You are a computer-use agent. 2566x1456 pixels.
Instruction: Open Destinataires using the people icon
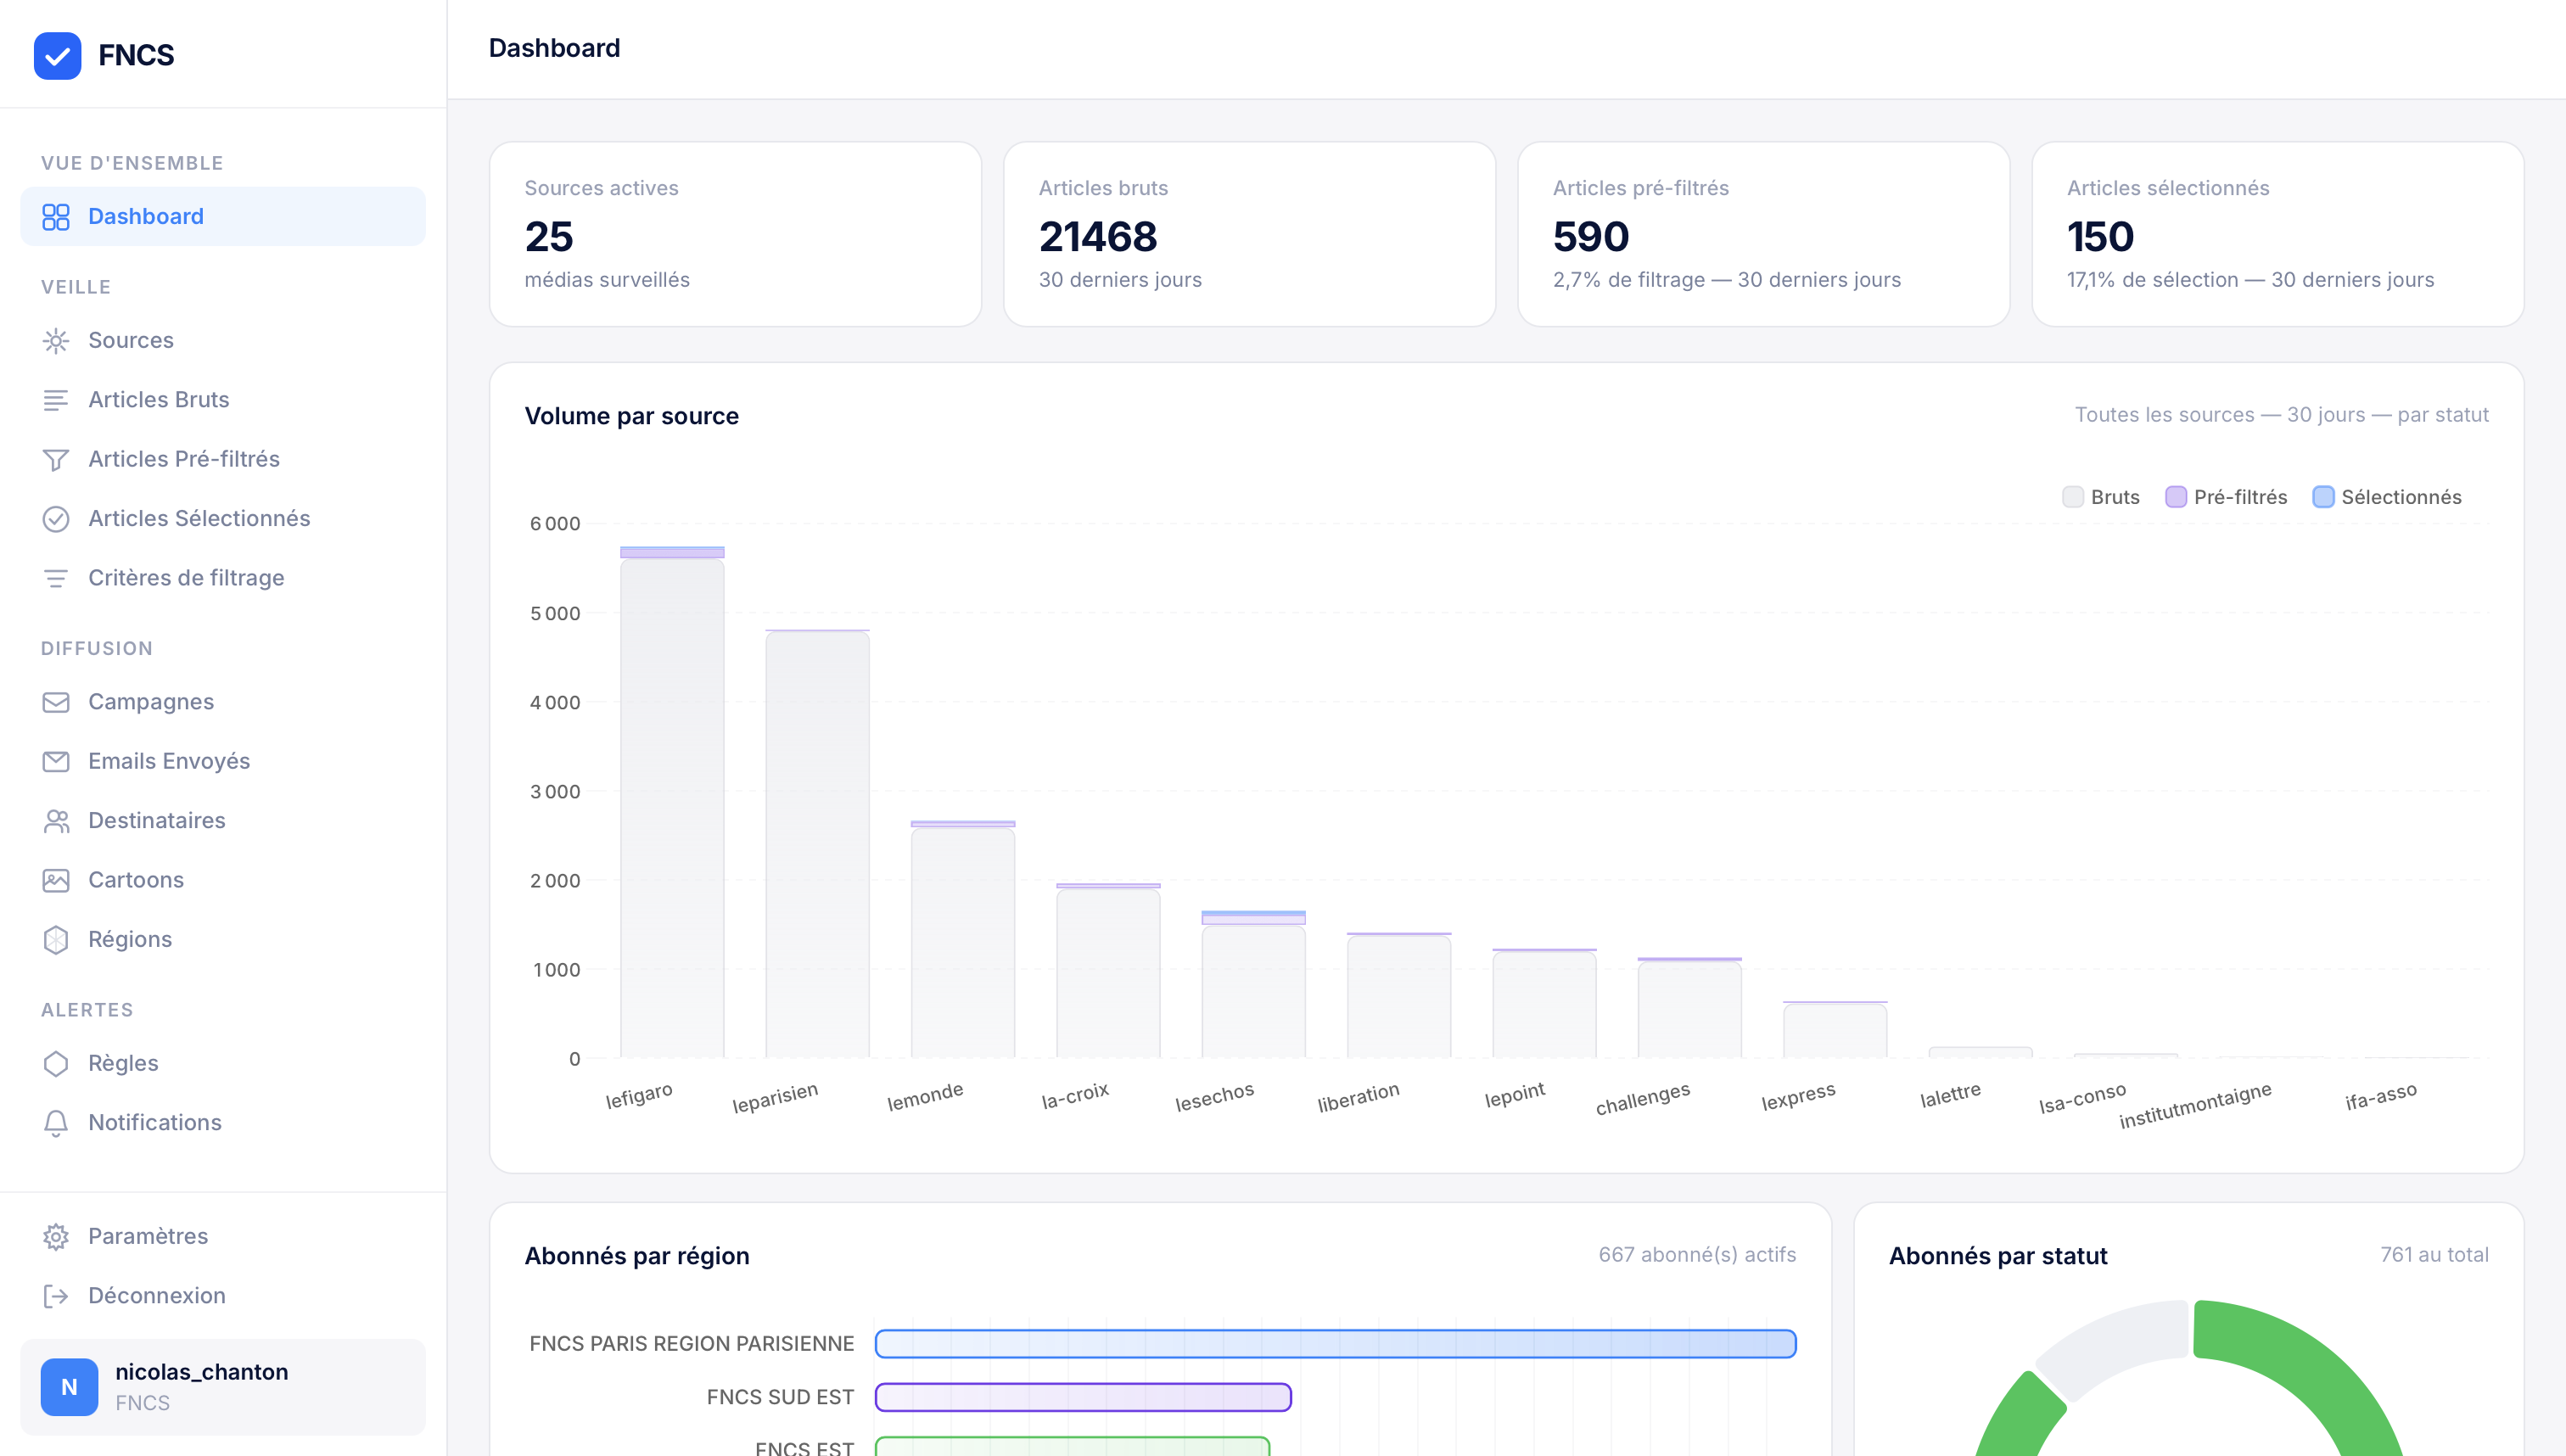pos(56,820)
